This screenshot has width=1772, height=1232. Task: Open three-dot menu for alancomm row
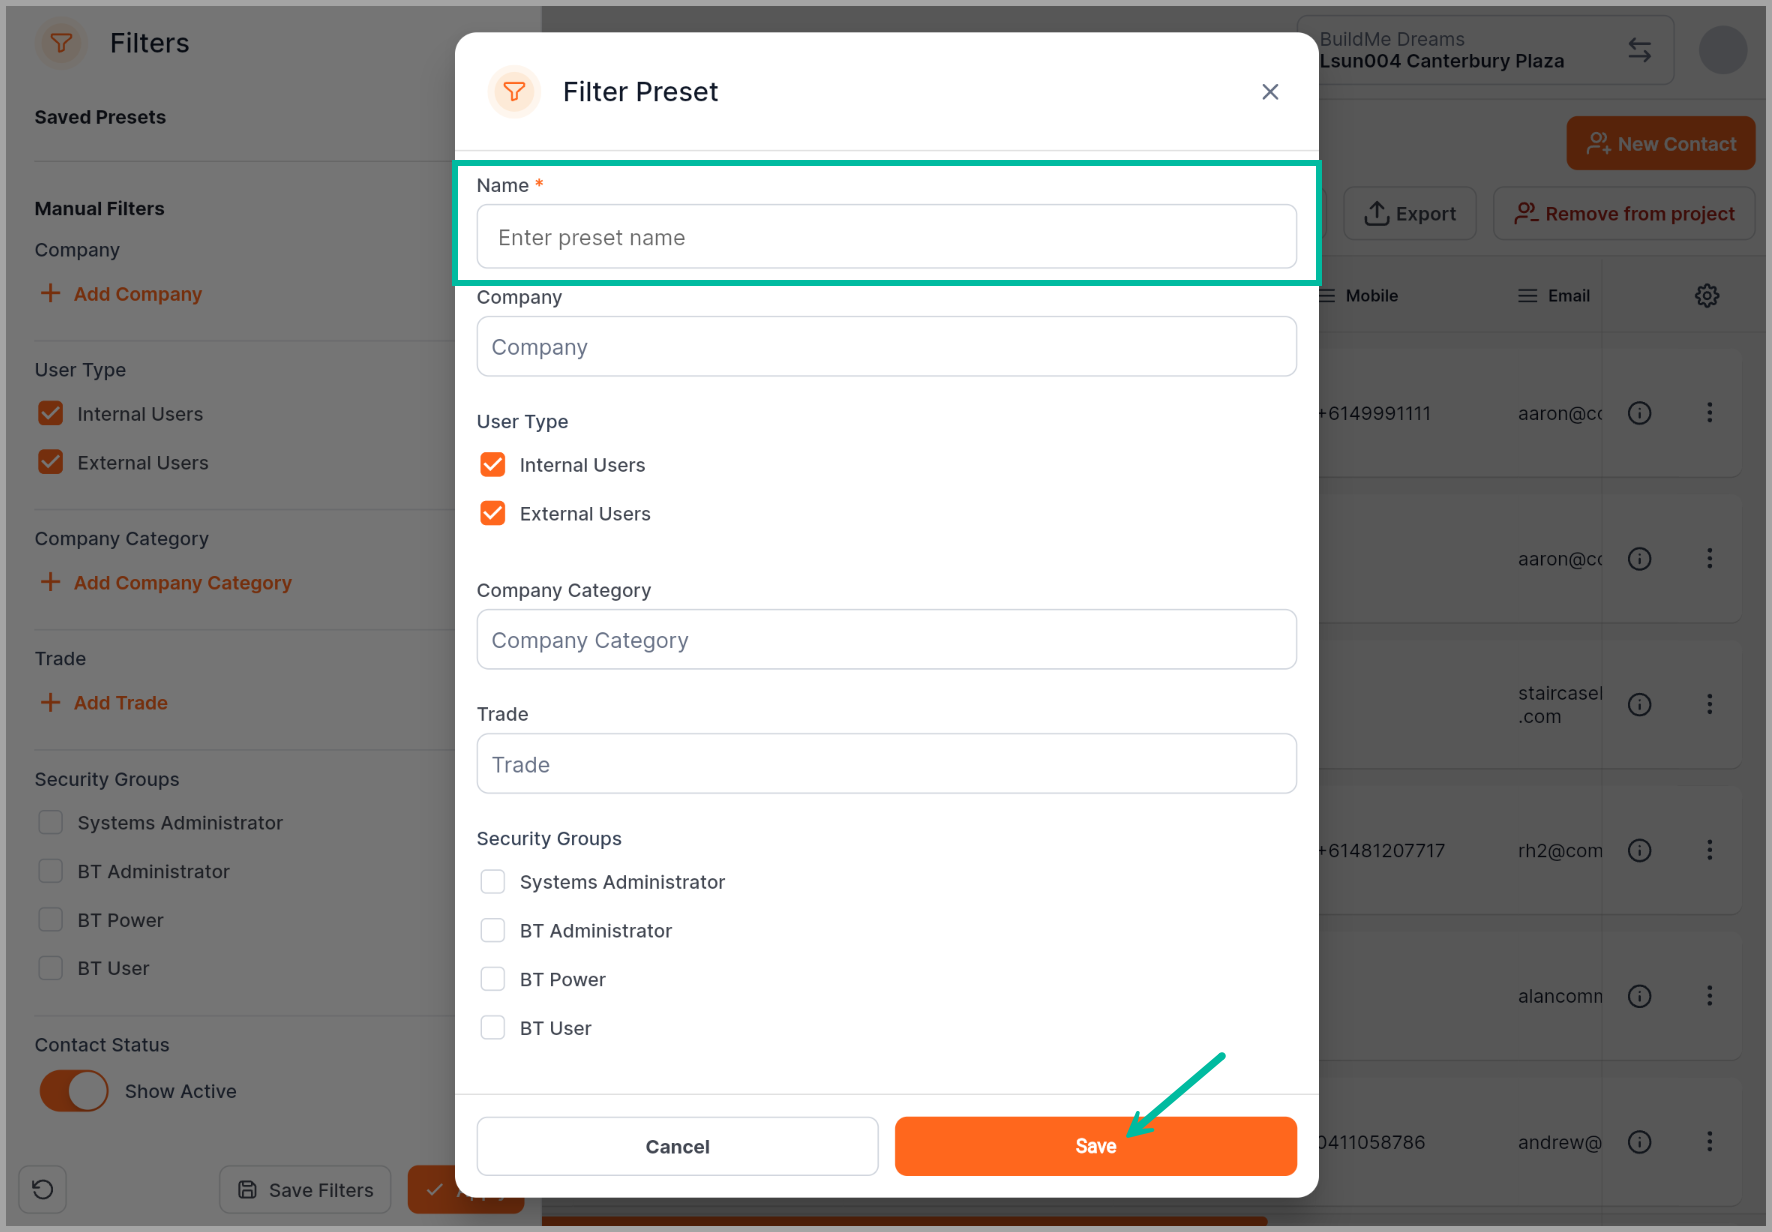[1709, 995]
